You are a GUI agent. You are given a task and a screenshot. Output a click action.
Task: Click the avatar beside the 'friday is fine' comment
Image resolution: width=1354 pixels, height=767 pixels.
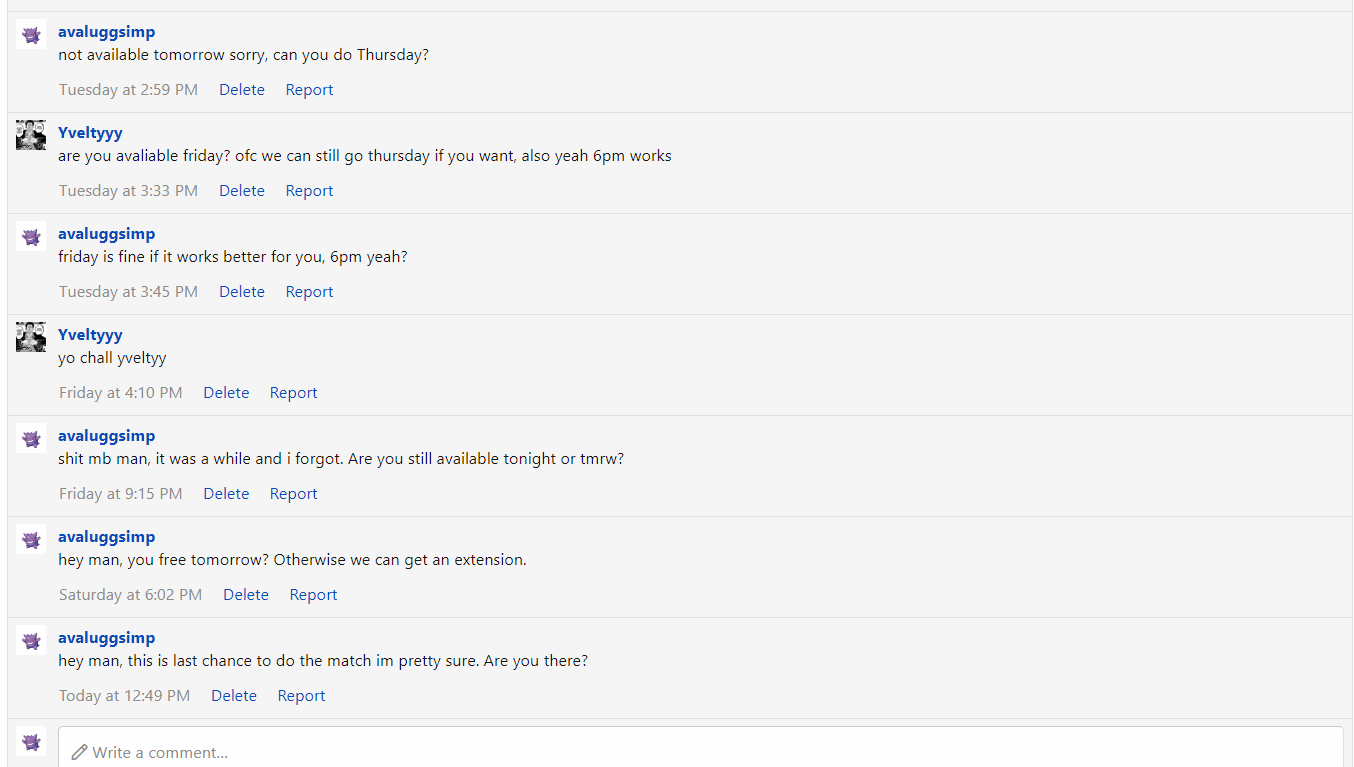pos(31,236)
